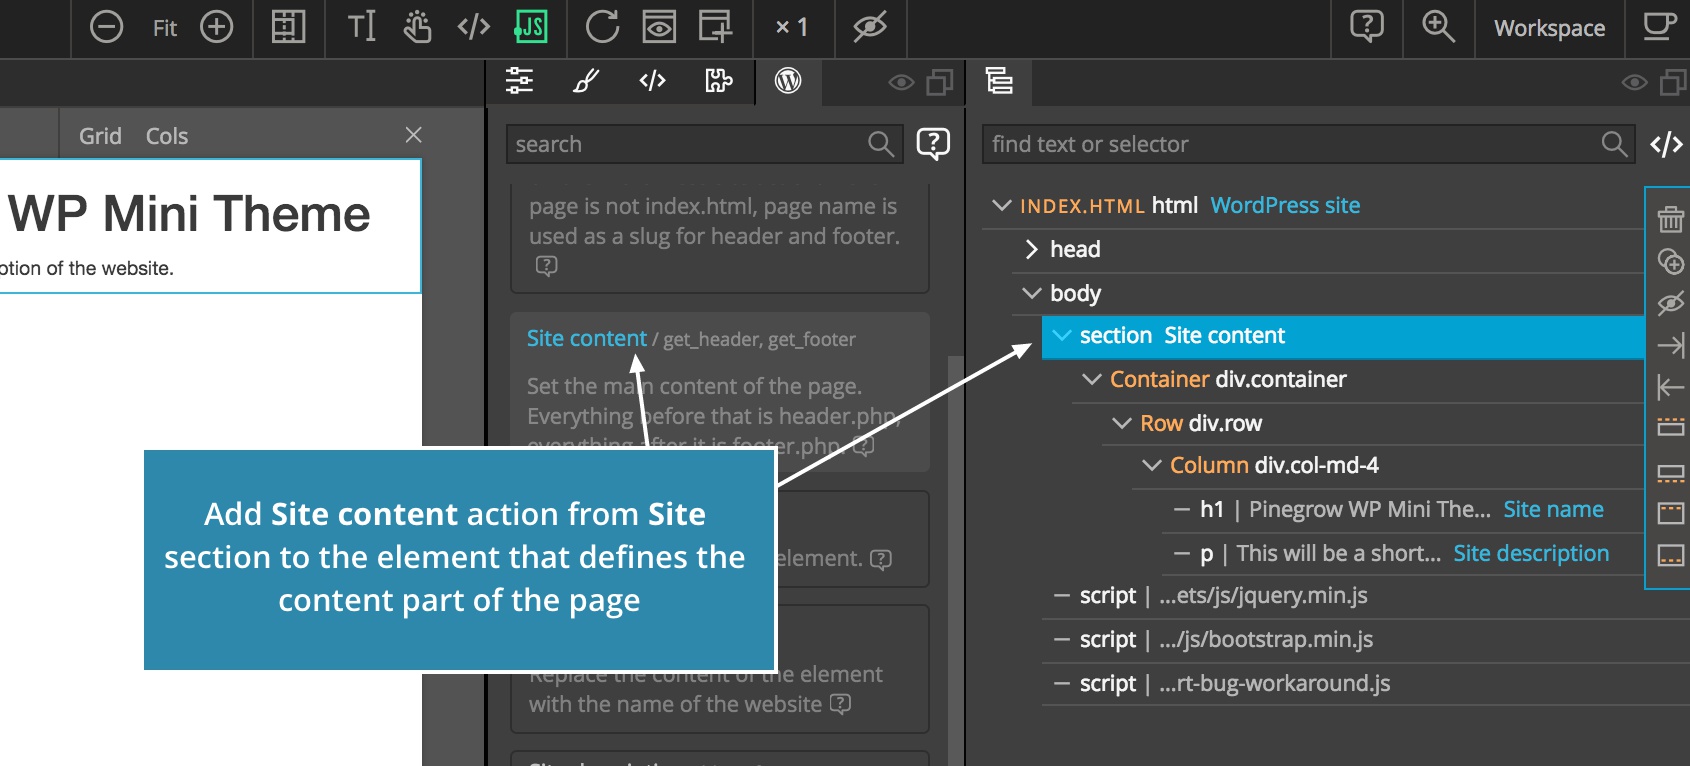Collapse the Column div.col-md-4 node
Viewport: 1690px width, 766px height.
1152,465
